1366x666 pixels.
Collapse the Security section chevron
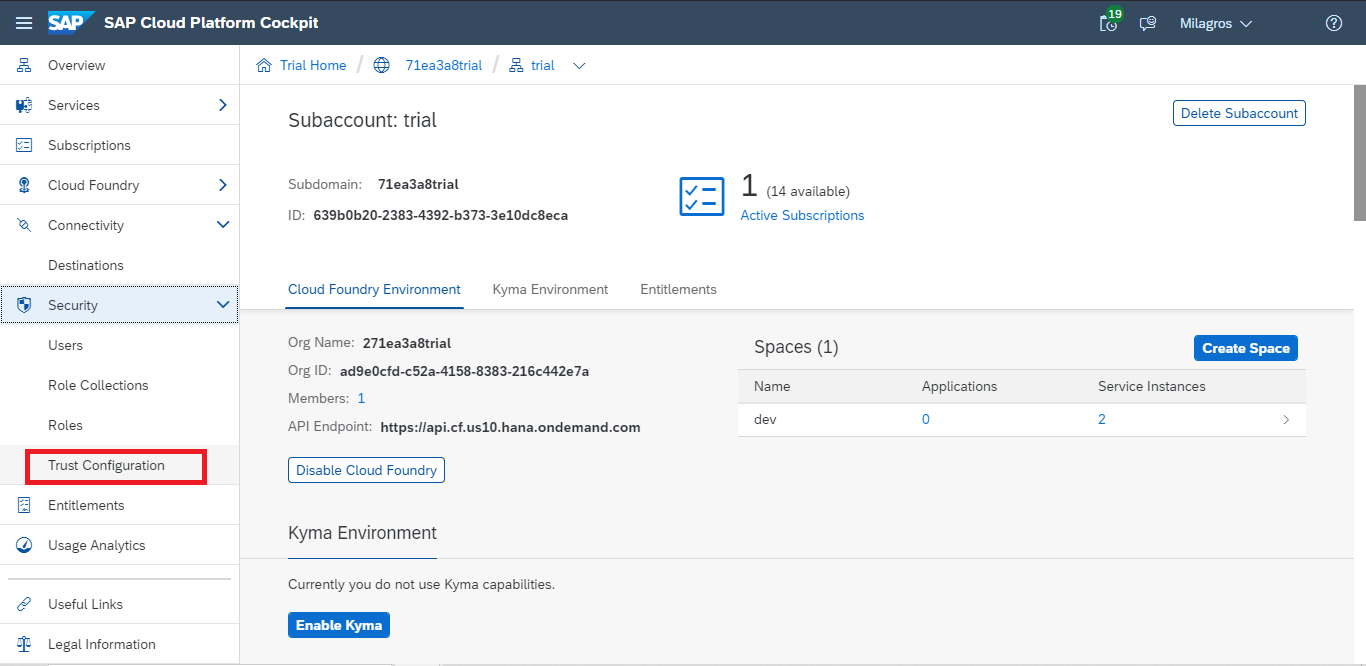[x=223, y=305]
